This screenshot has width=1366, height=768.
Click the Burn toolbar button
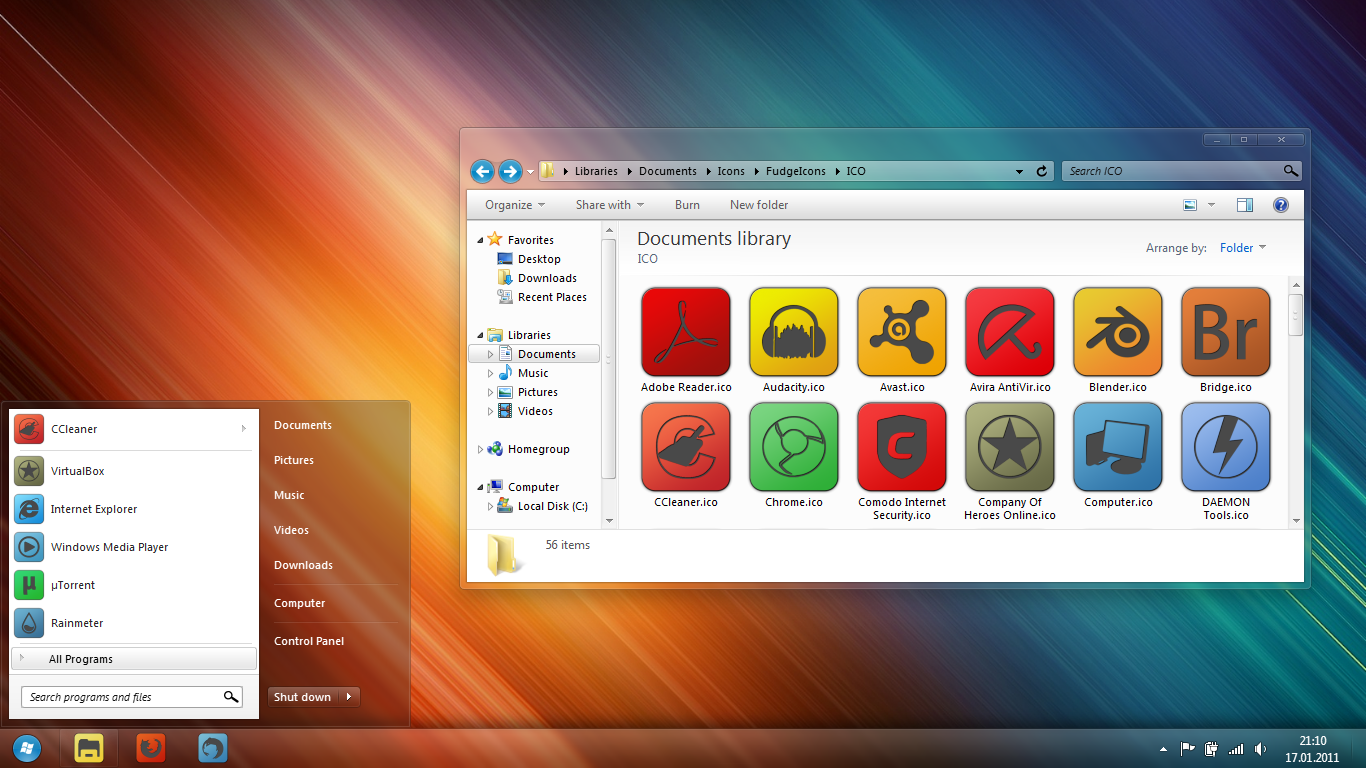point(687,205)
